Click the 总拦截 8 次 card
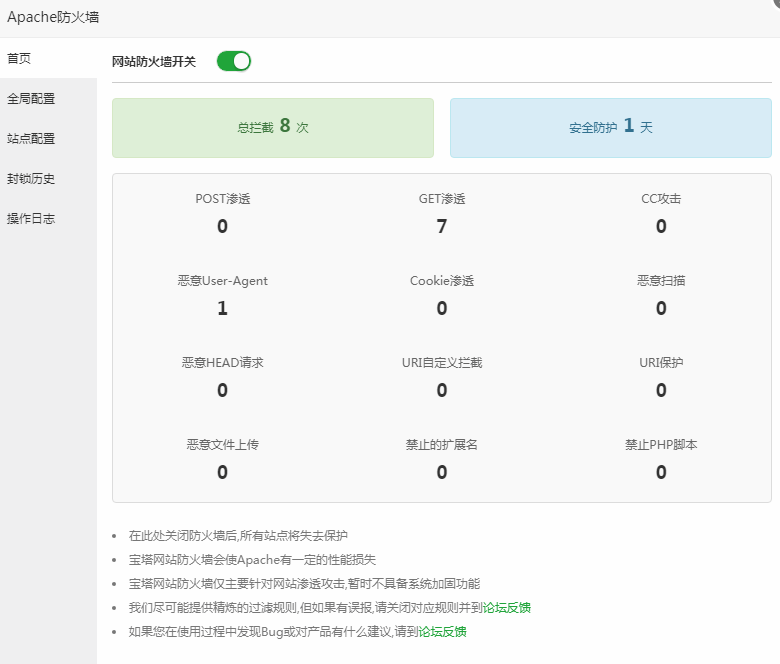This screenshot has width=780, height=664. [x=273, y=128]
